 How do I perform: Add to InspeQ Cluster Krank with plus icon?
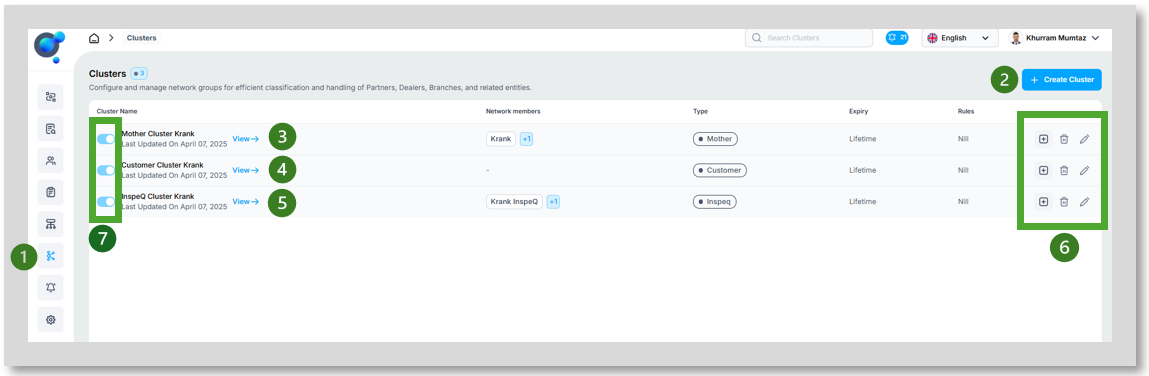tap(1043, 202)
